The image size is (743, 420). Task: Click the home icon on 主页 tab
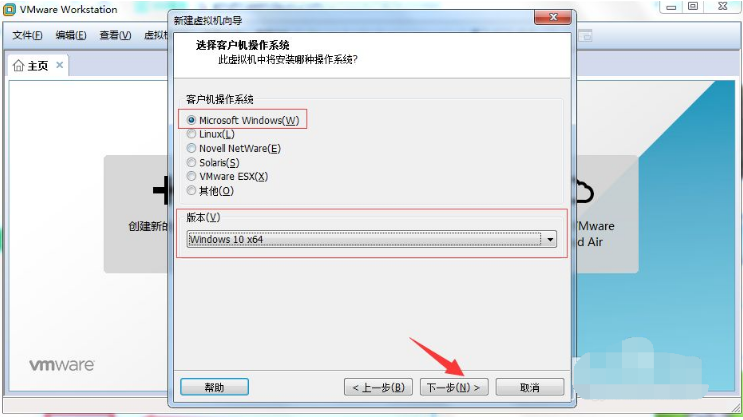tap(18, 65)
